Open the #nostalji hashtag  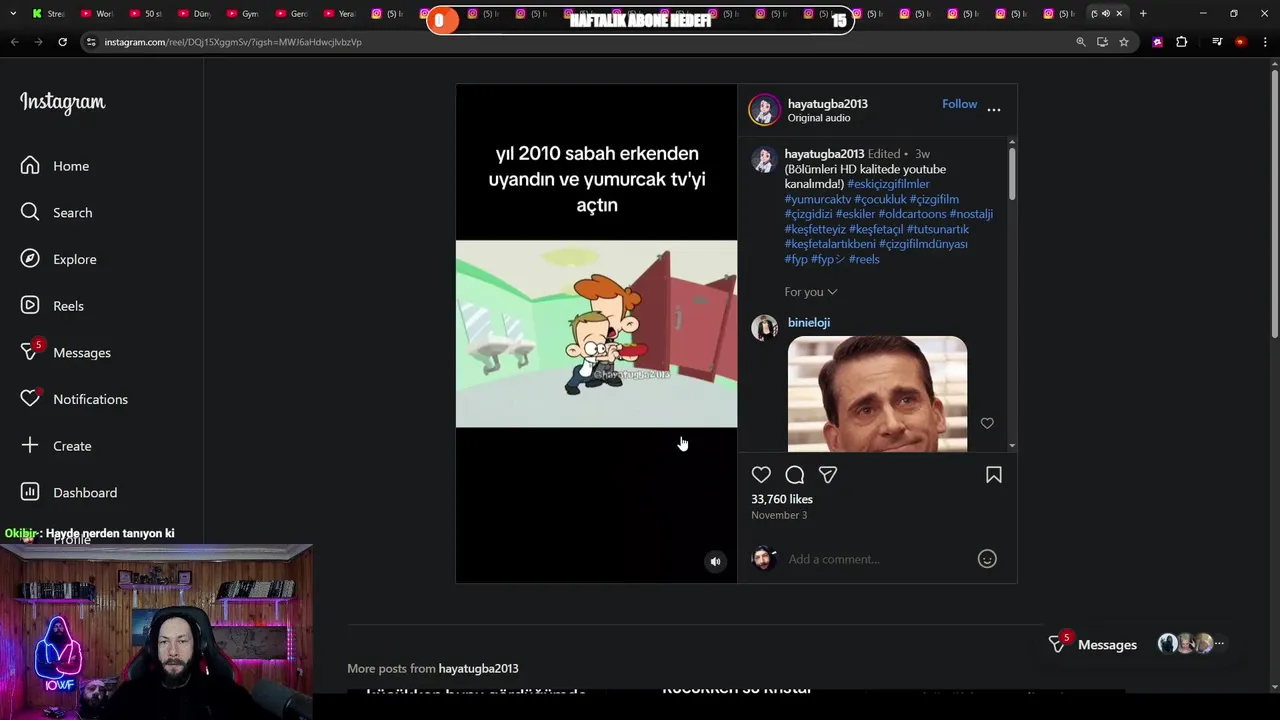(x=971, y=214)
